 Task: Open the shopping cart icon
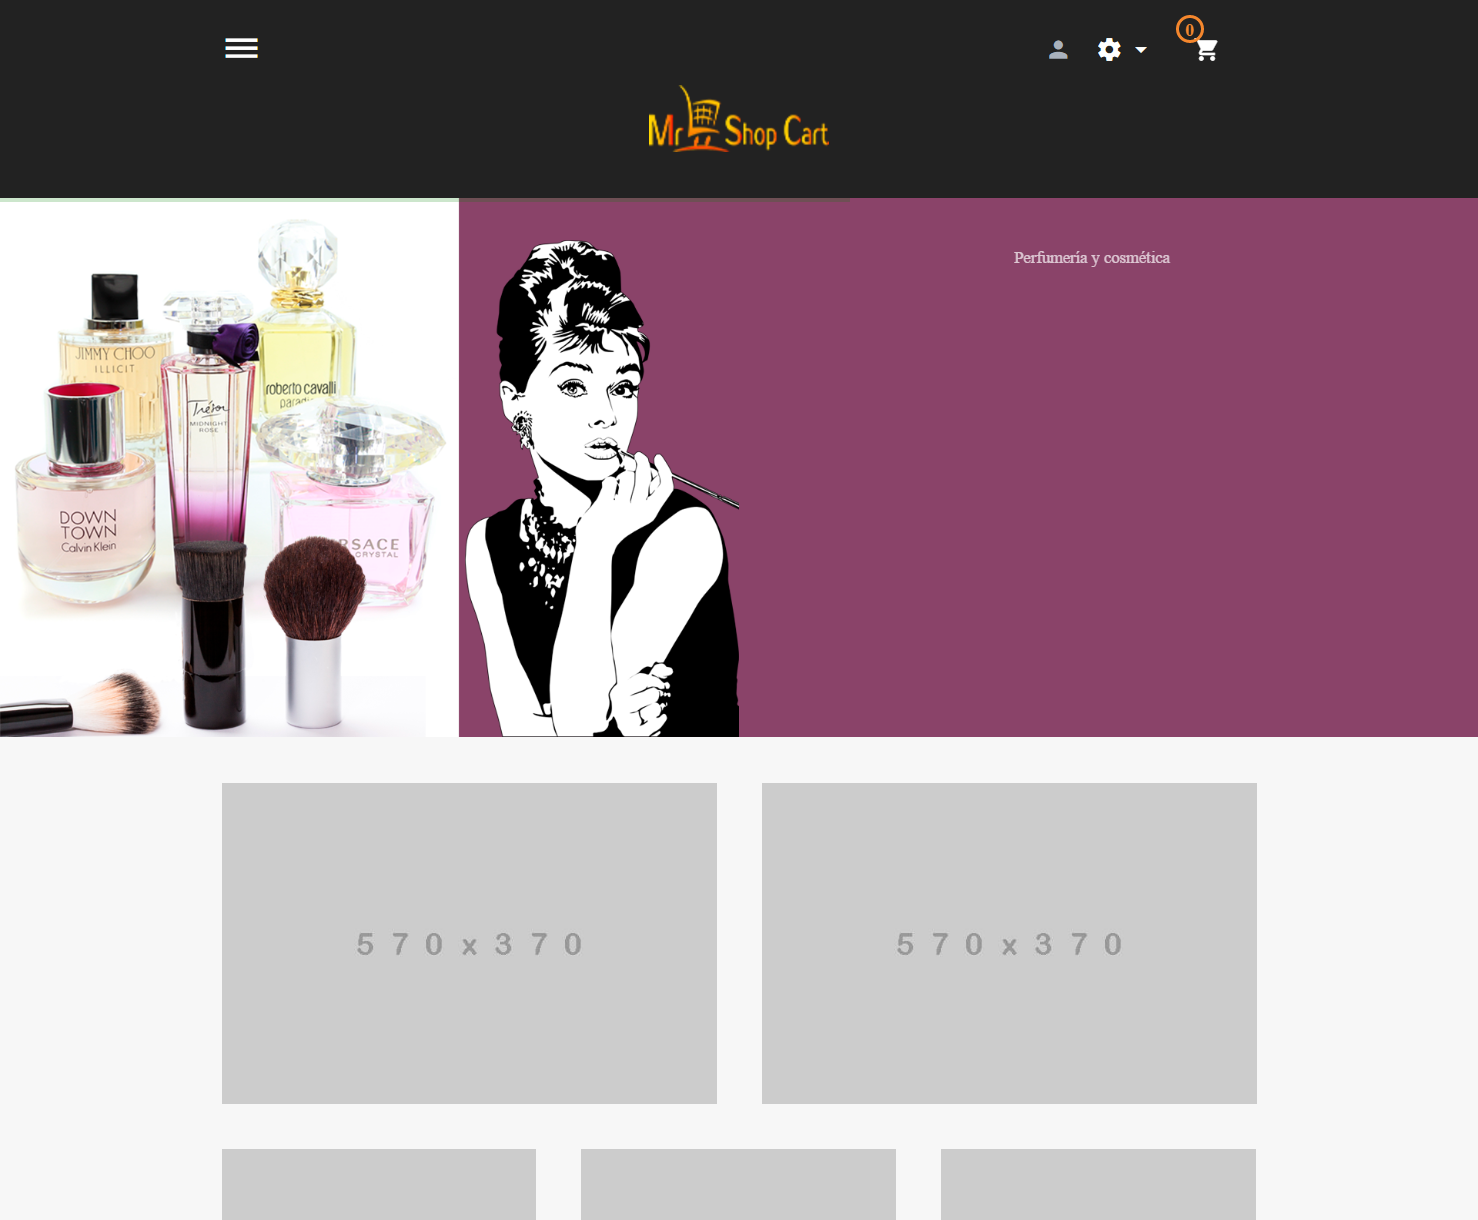click(1207, 50)
